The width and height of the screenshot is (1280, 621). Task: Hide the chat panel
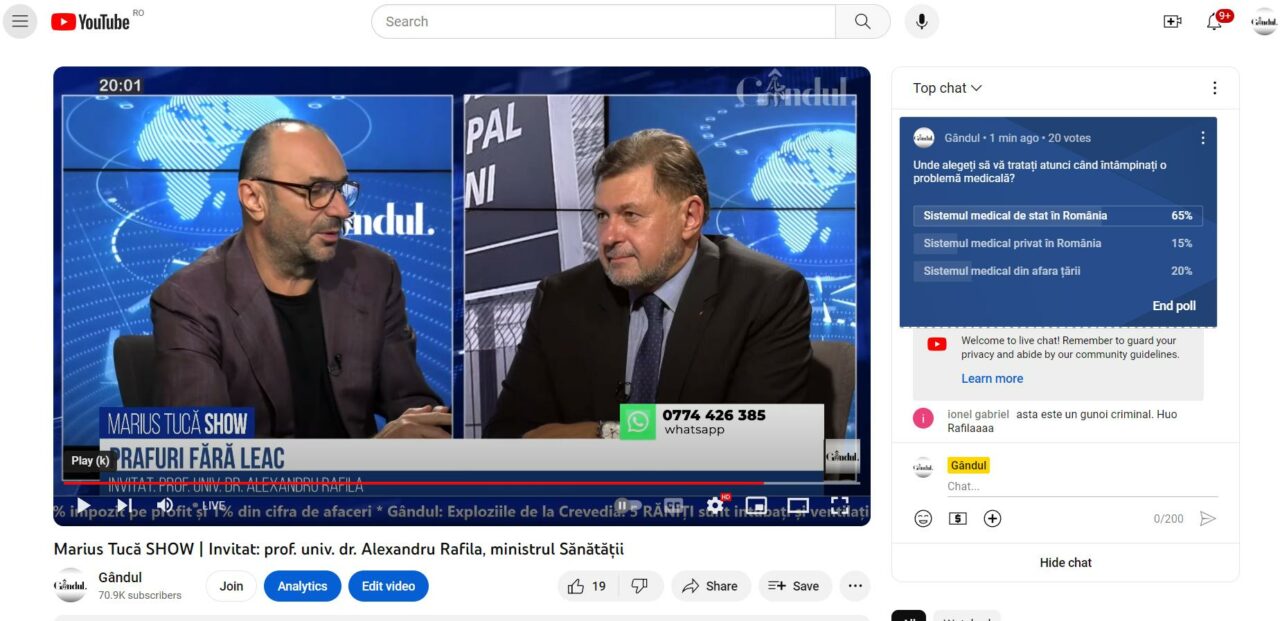[1065, 563]
